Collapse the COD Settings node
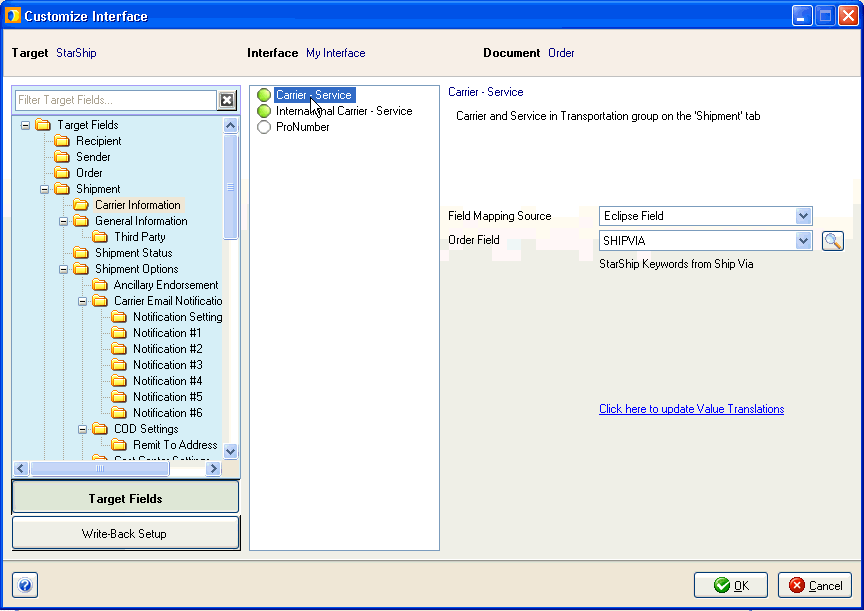The image size is (864, 611). point(83,429)
